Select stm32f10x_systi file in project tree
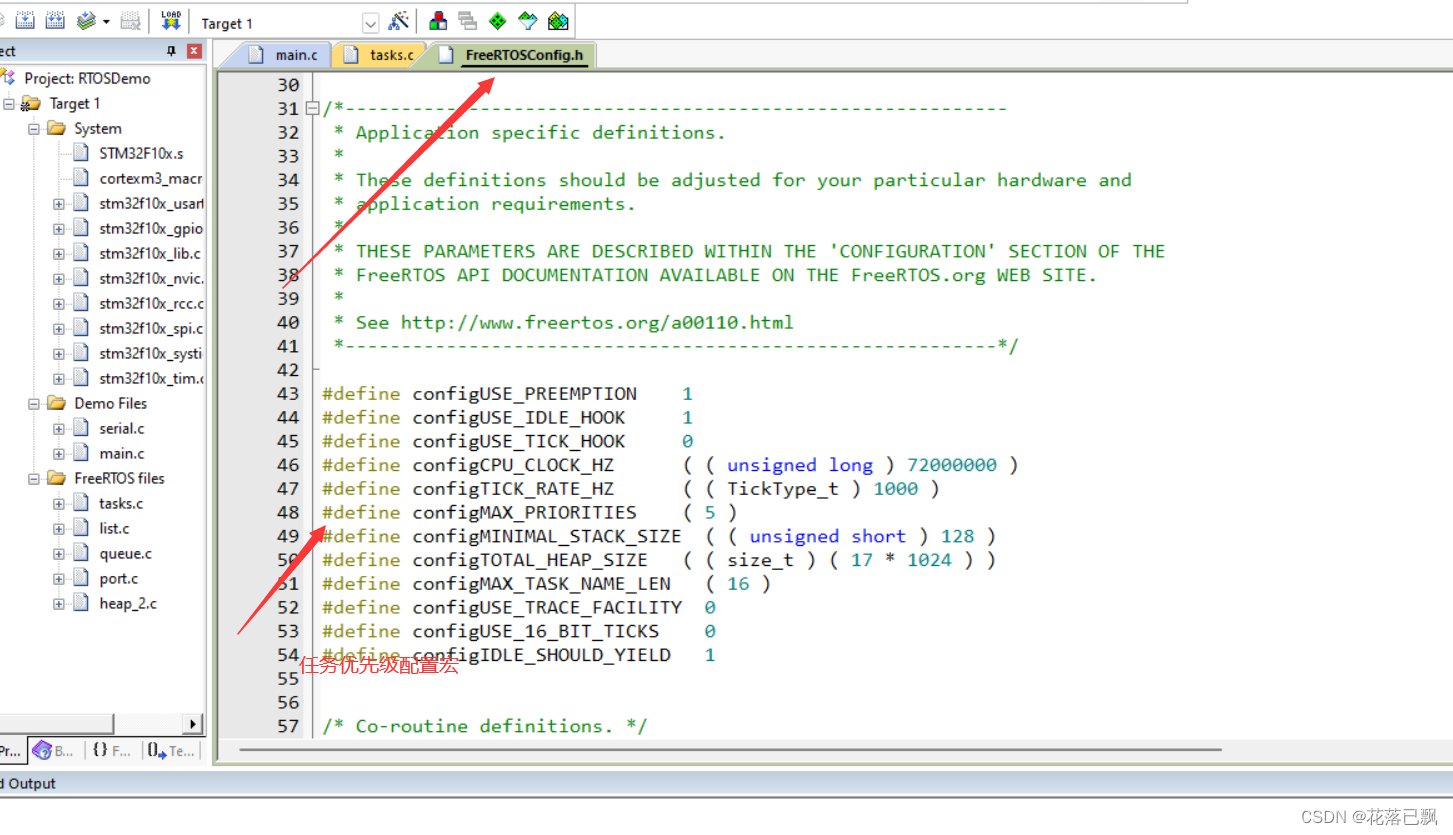 pos(151,353)
